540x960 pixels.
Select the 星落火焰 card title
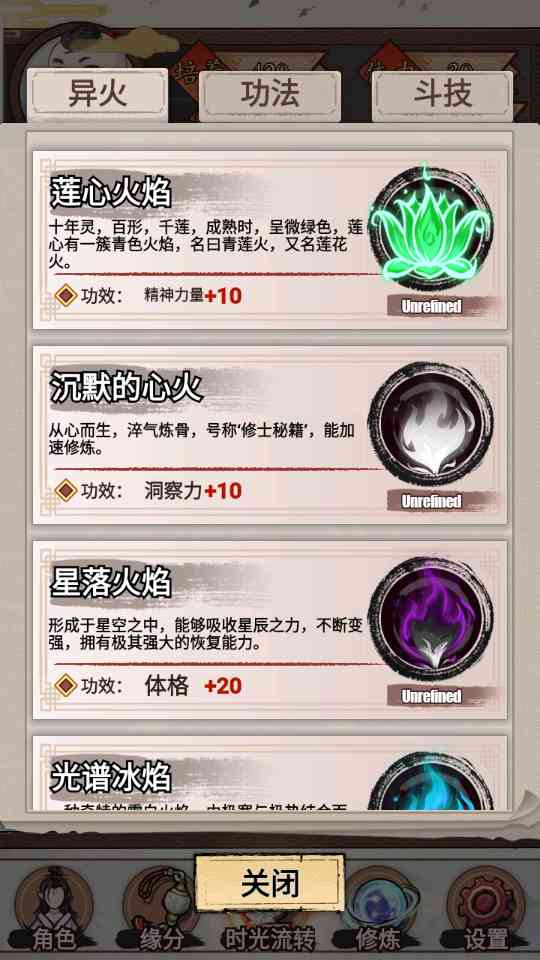click(x=110, y=582)
